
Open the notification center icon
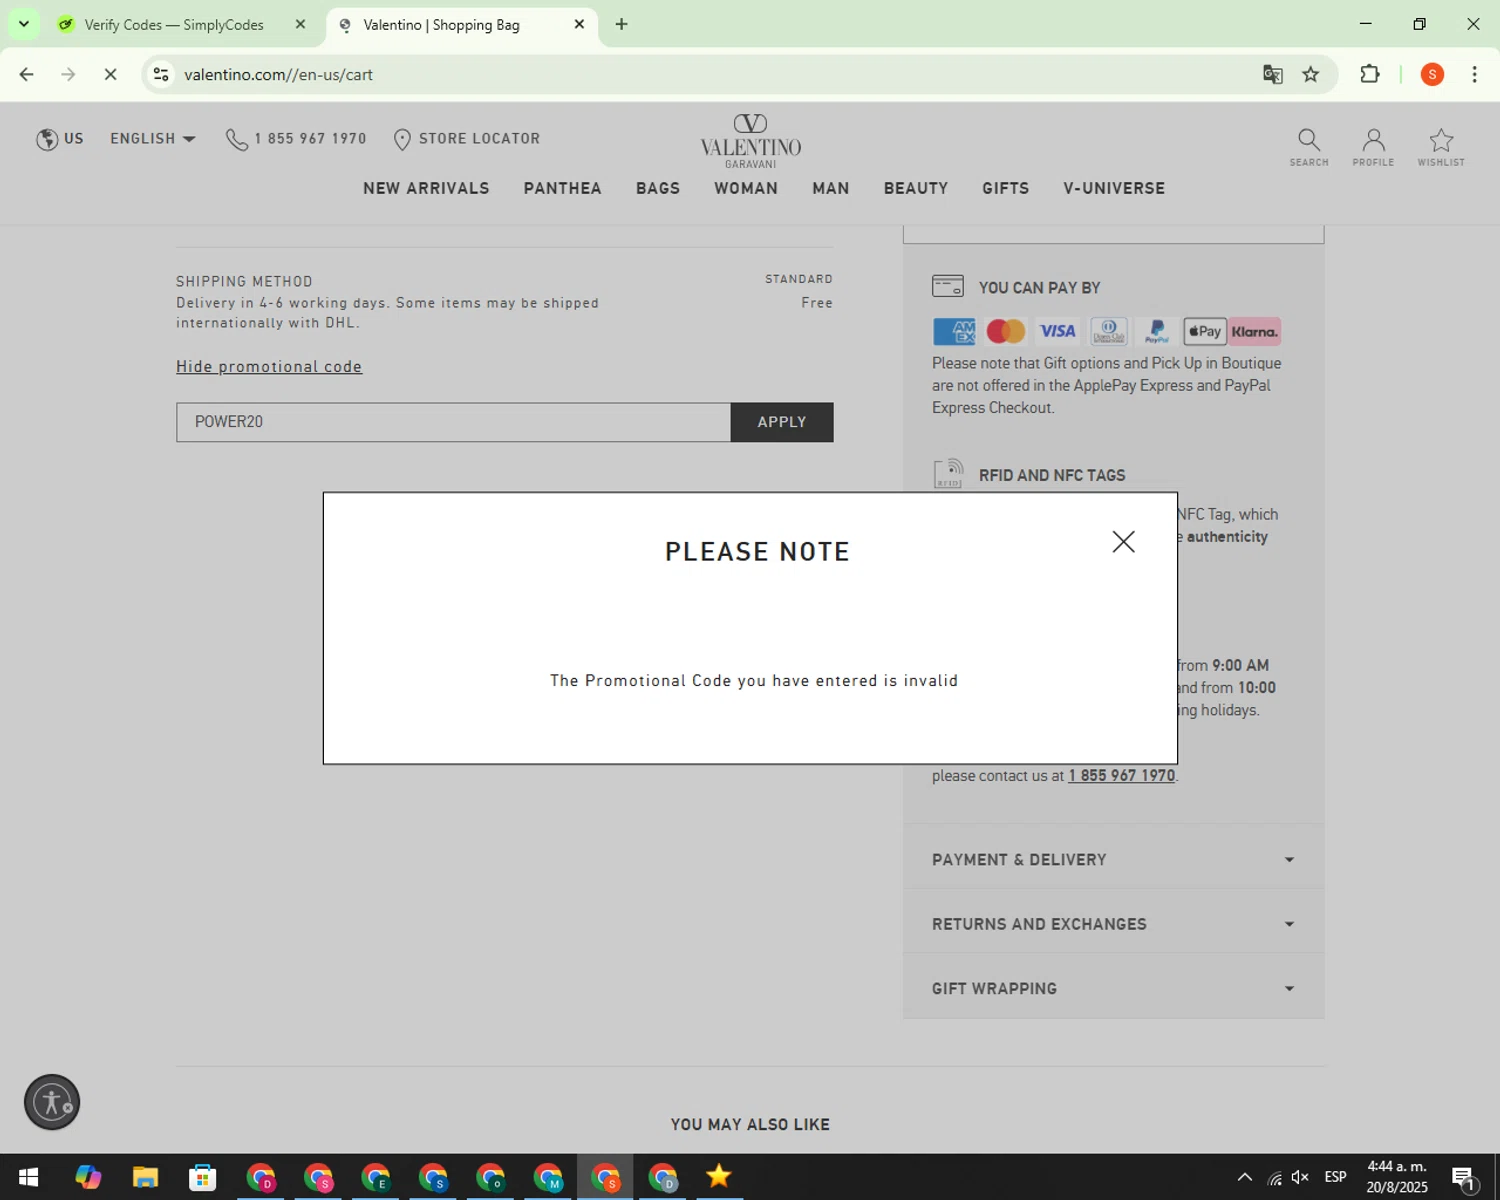1464,1178
